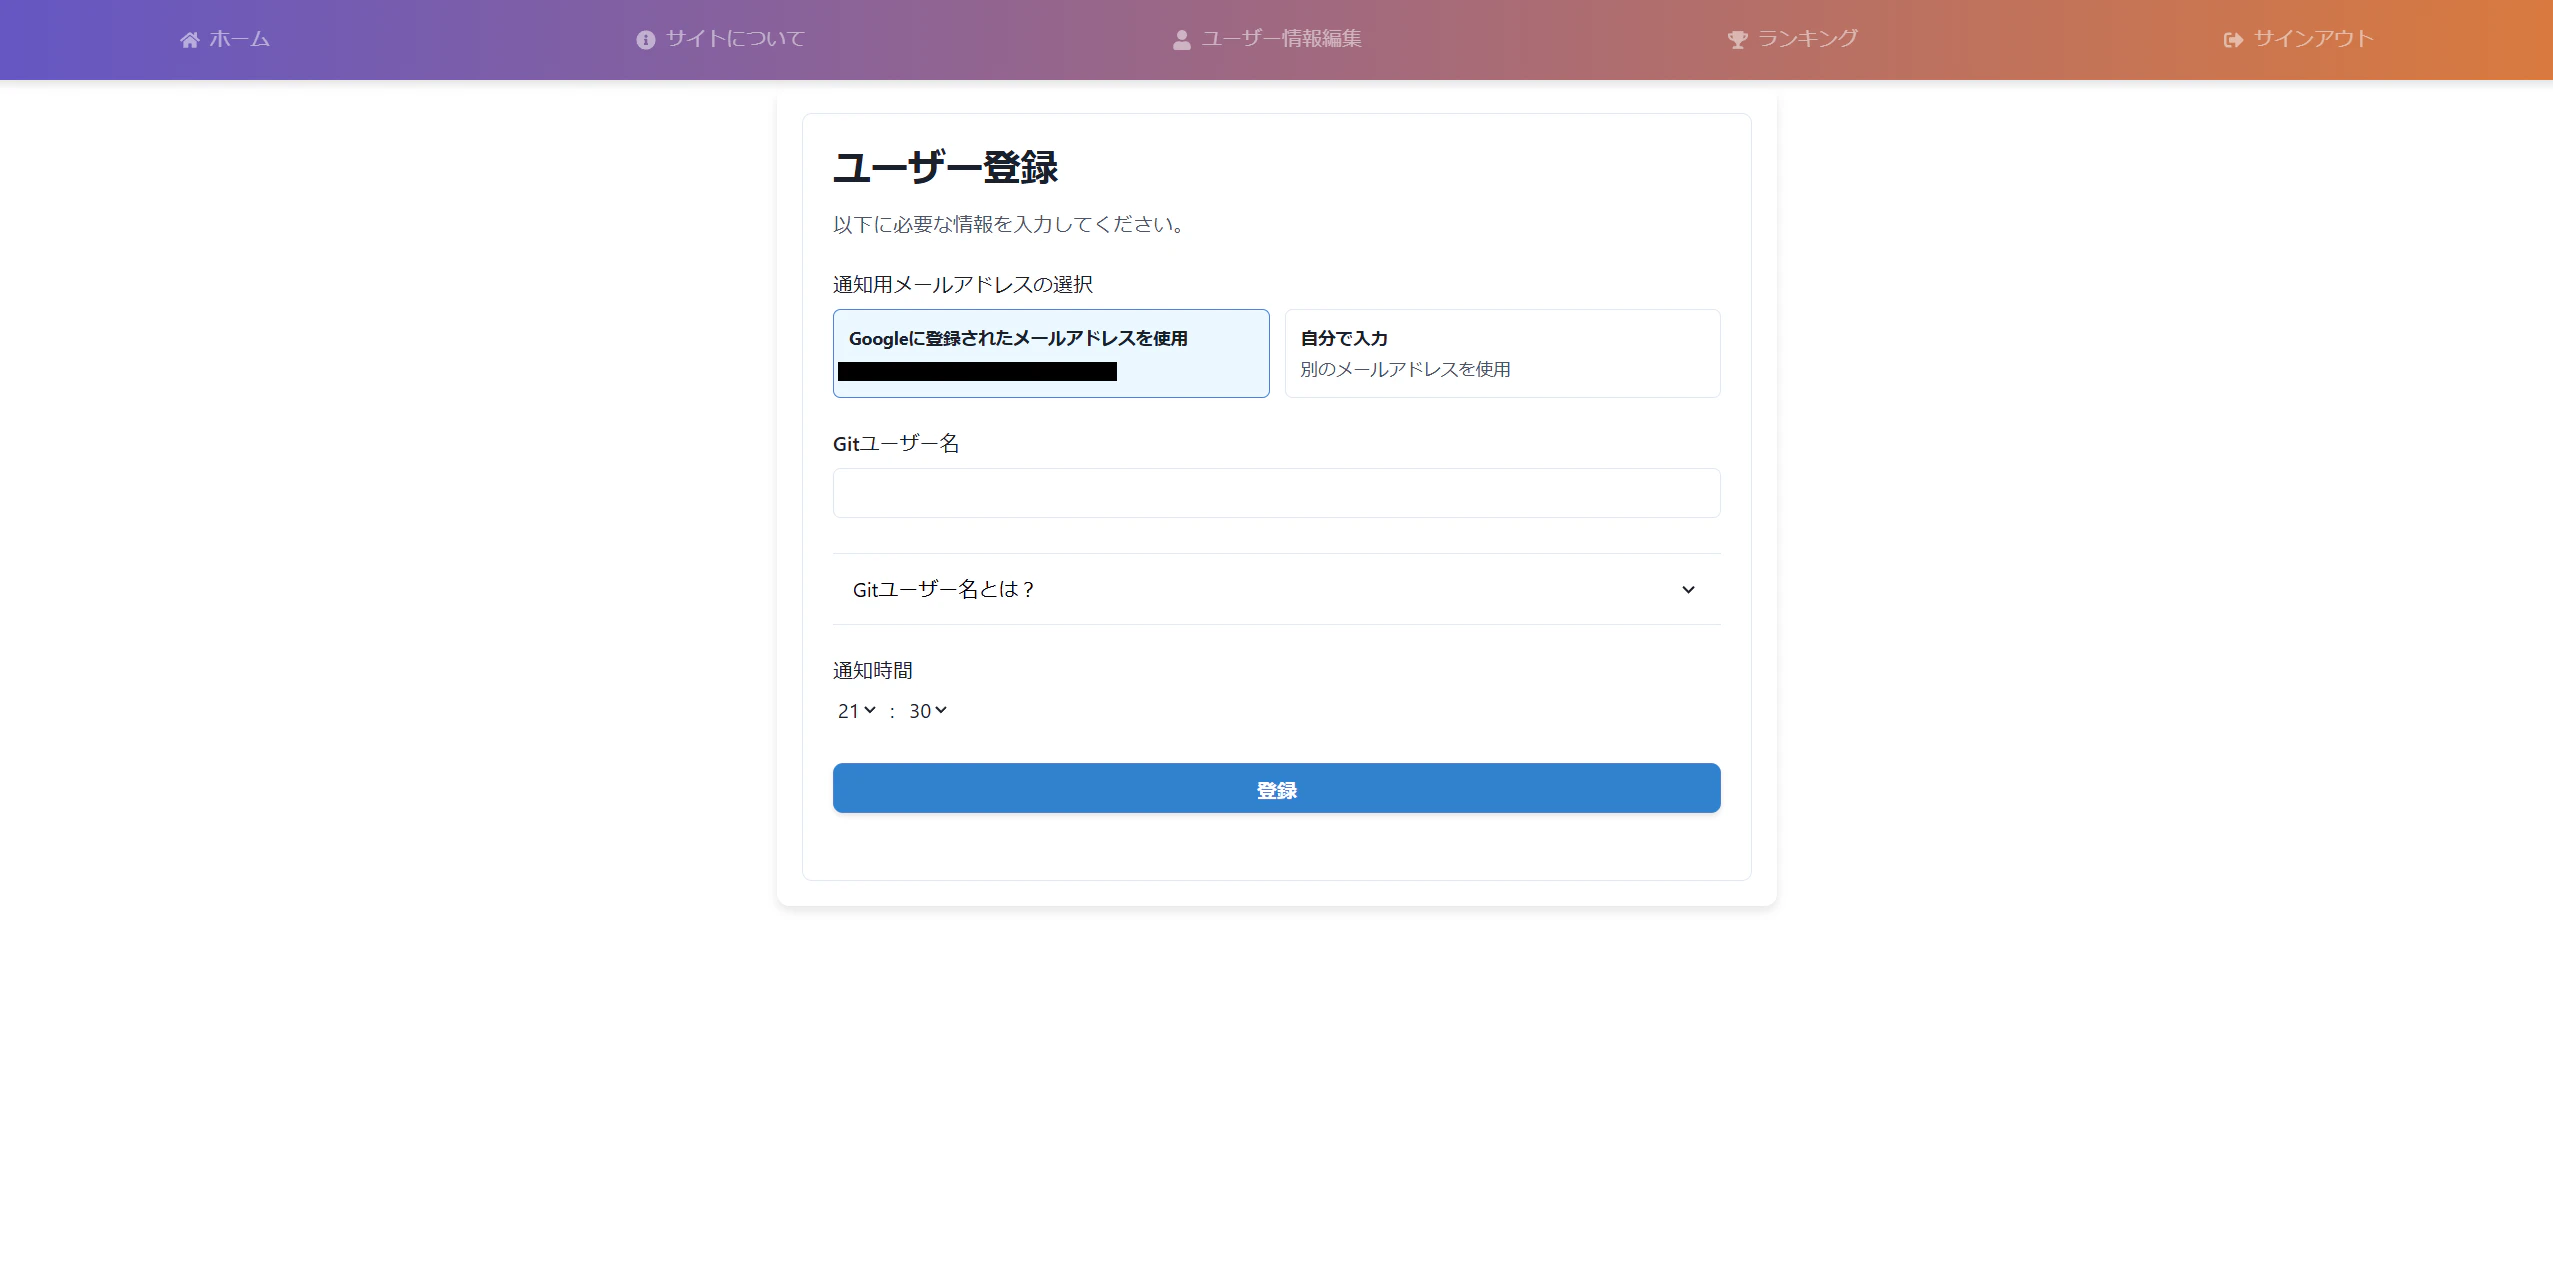Click the home icon in navbar
The height and width of the screenshot is (1271, 2553).
click(x=189, y=40)
